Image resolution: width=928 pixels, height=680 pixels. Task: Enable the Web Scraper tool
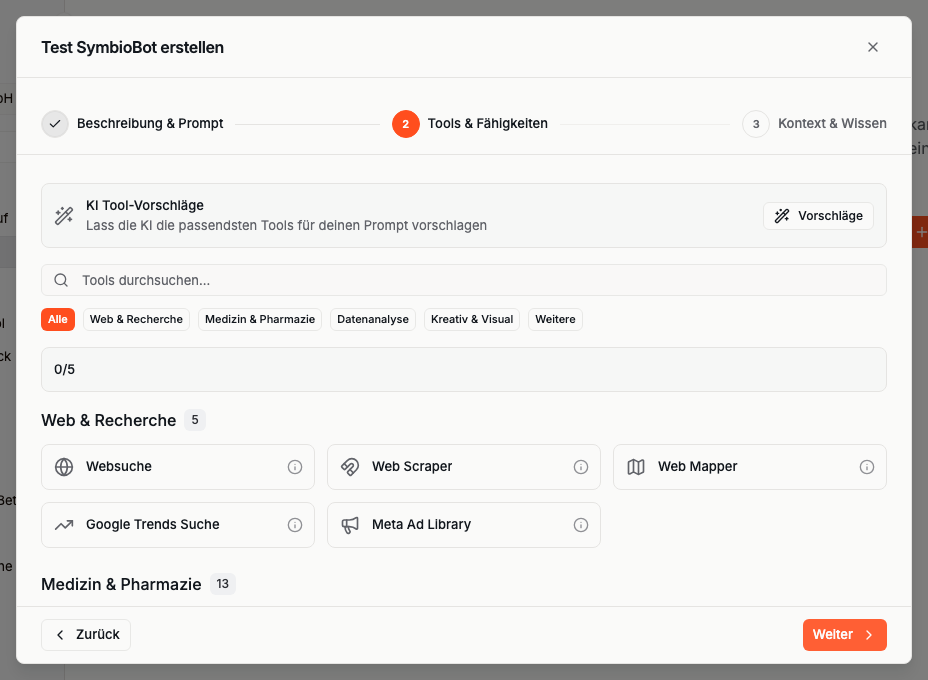[x=450, y=467]
